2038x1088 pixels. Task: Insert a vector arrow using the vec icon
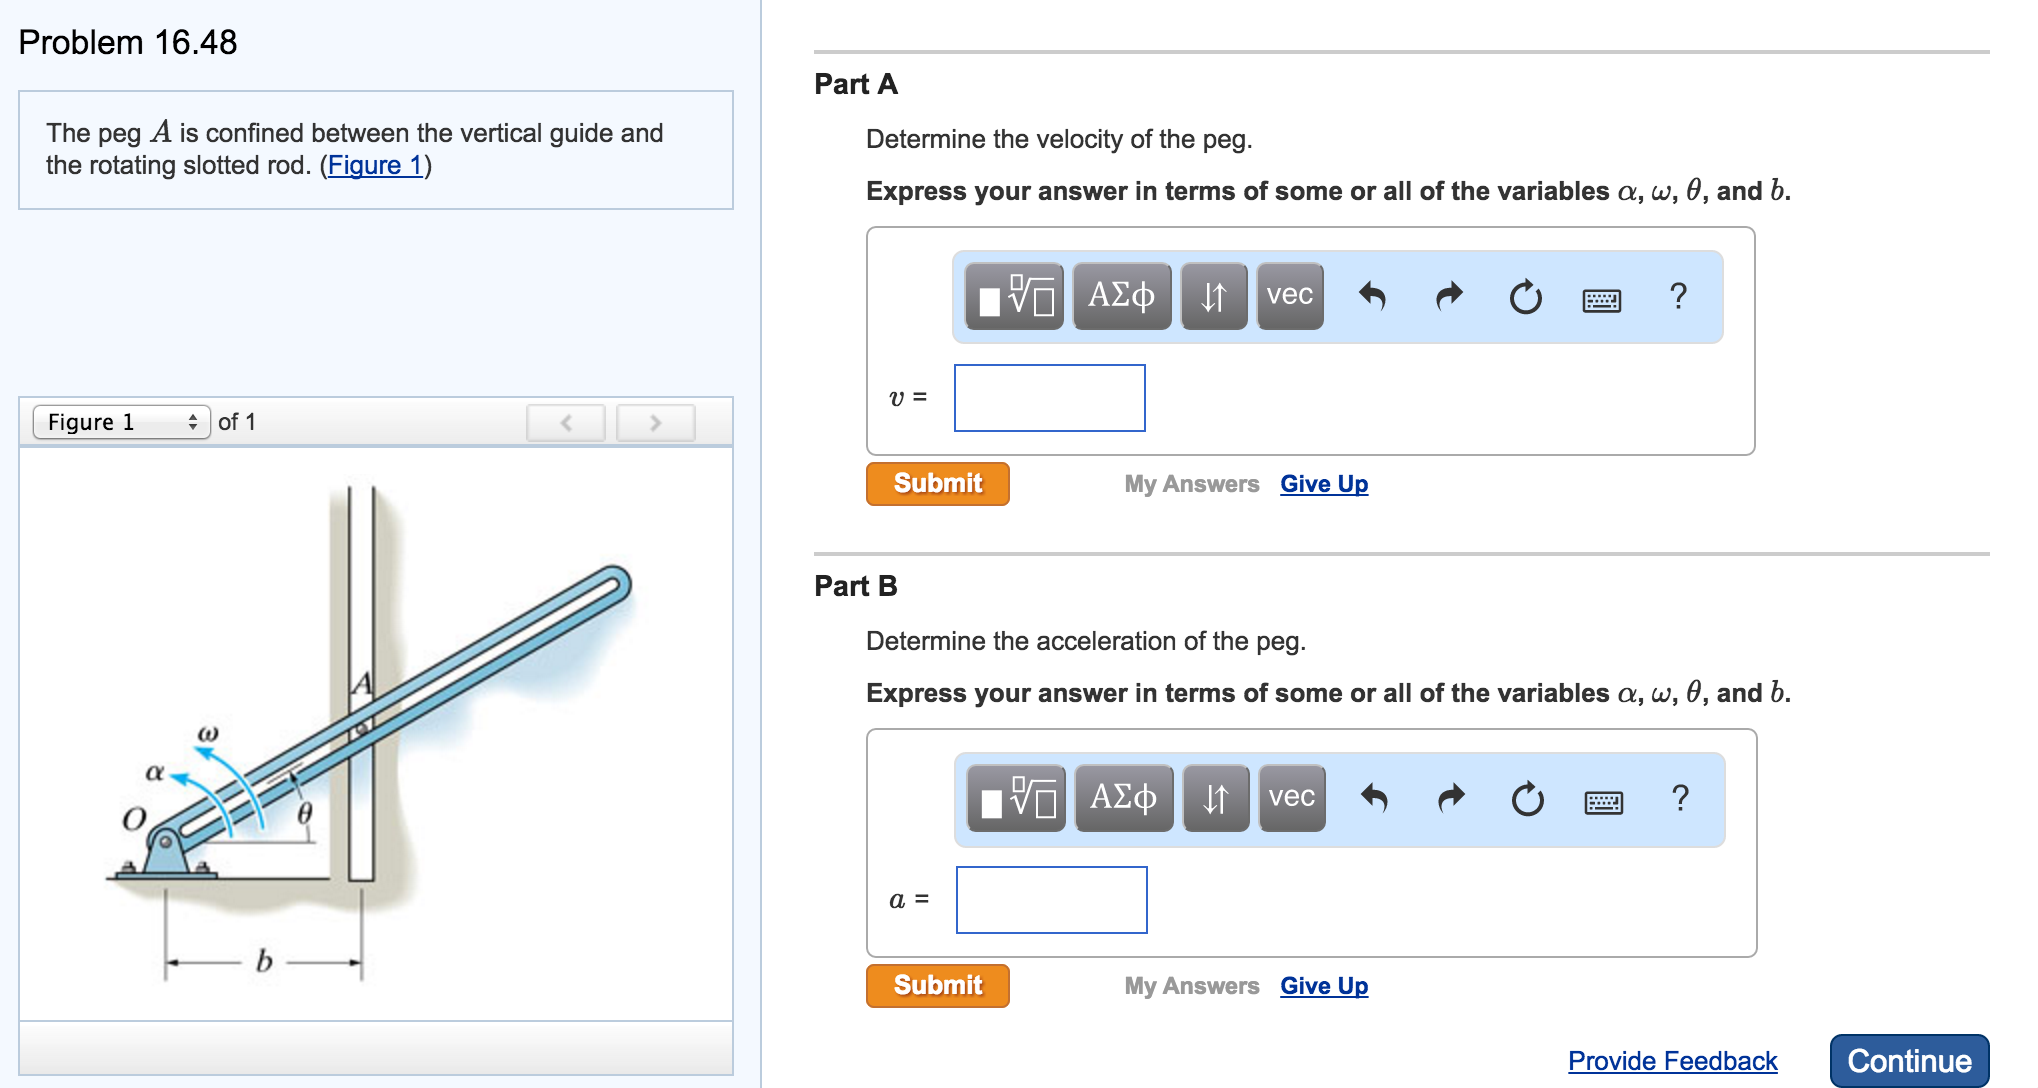coord(1289,296)
